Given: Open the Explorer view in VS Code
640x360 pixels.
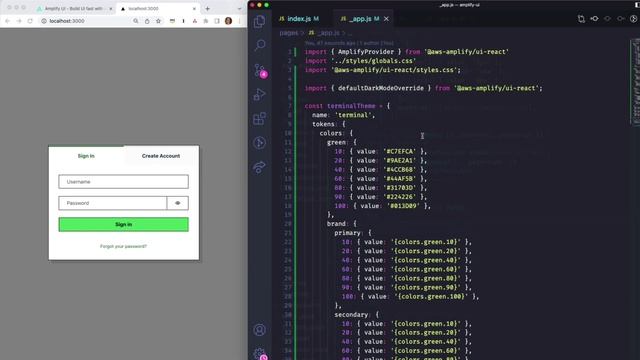Looking at the screenshot, I should click(x=260, y=21).
